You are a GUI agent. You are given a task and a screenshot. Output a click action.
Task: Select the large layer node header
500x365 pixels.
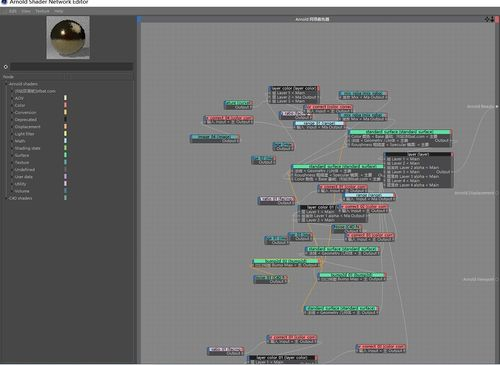tap(418, 155)
